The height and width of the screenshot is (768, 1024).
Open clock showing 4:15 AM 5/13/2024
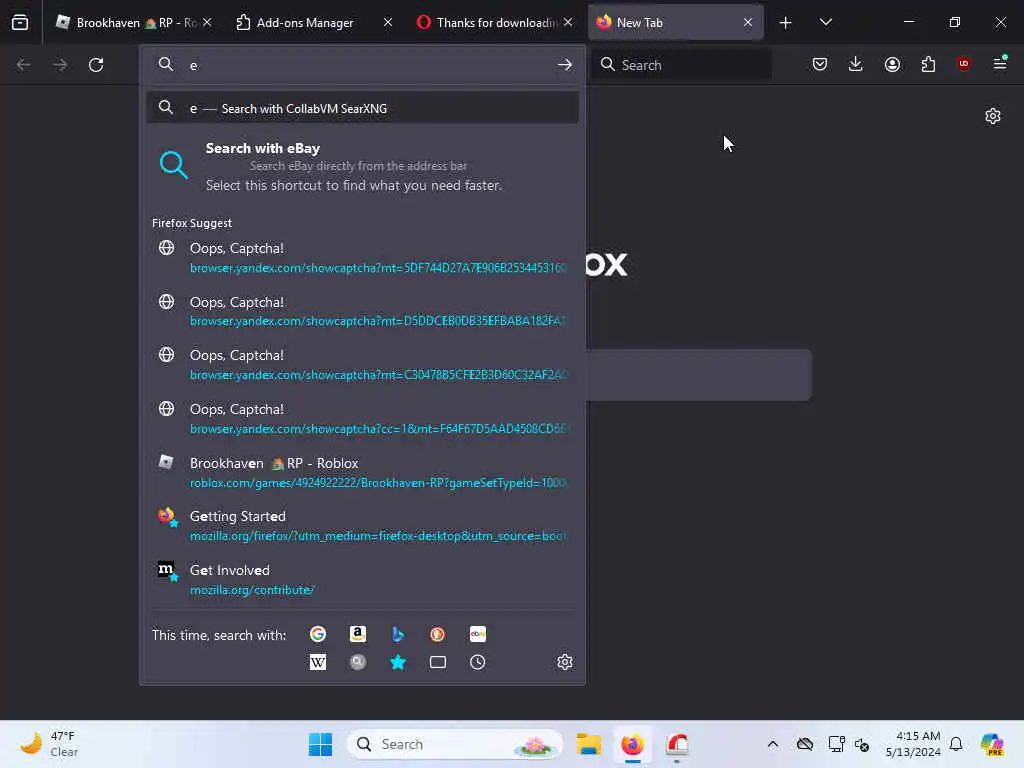913,744
